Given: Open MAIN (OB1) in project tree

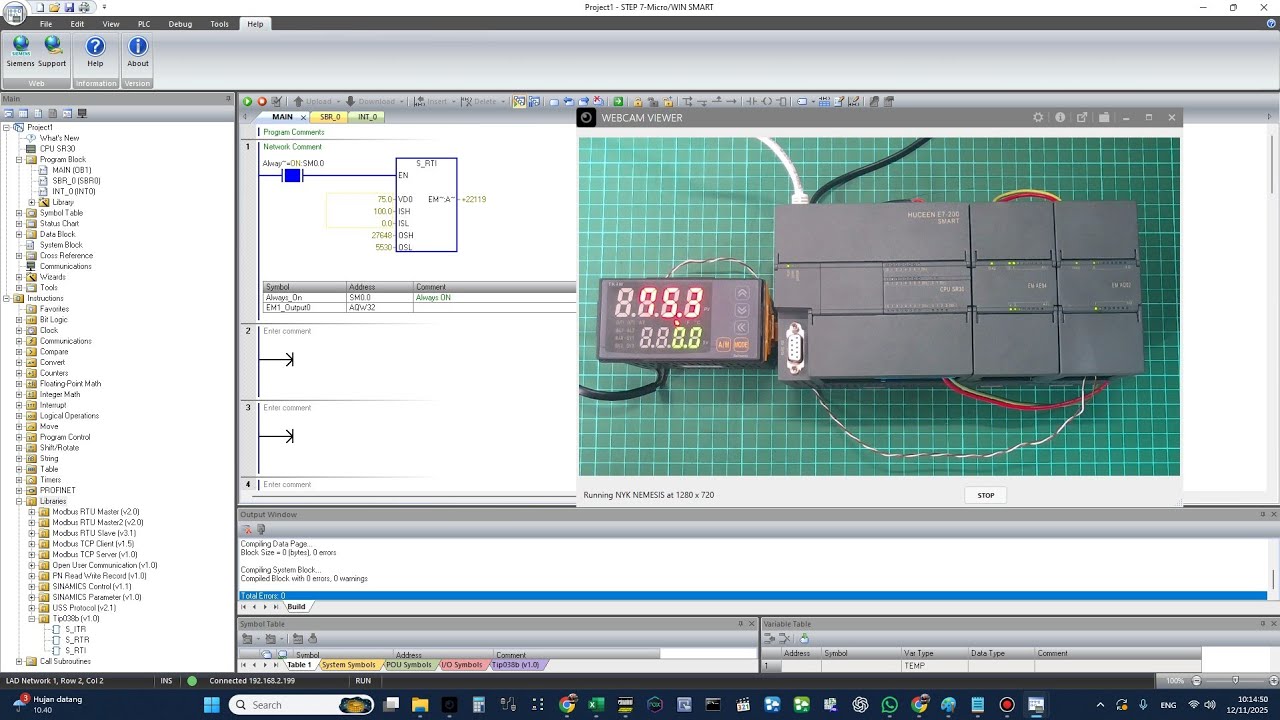Looking at the screenshot, I should [x=72, y=170].
